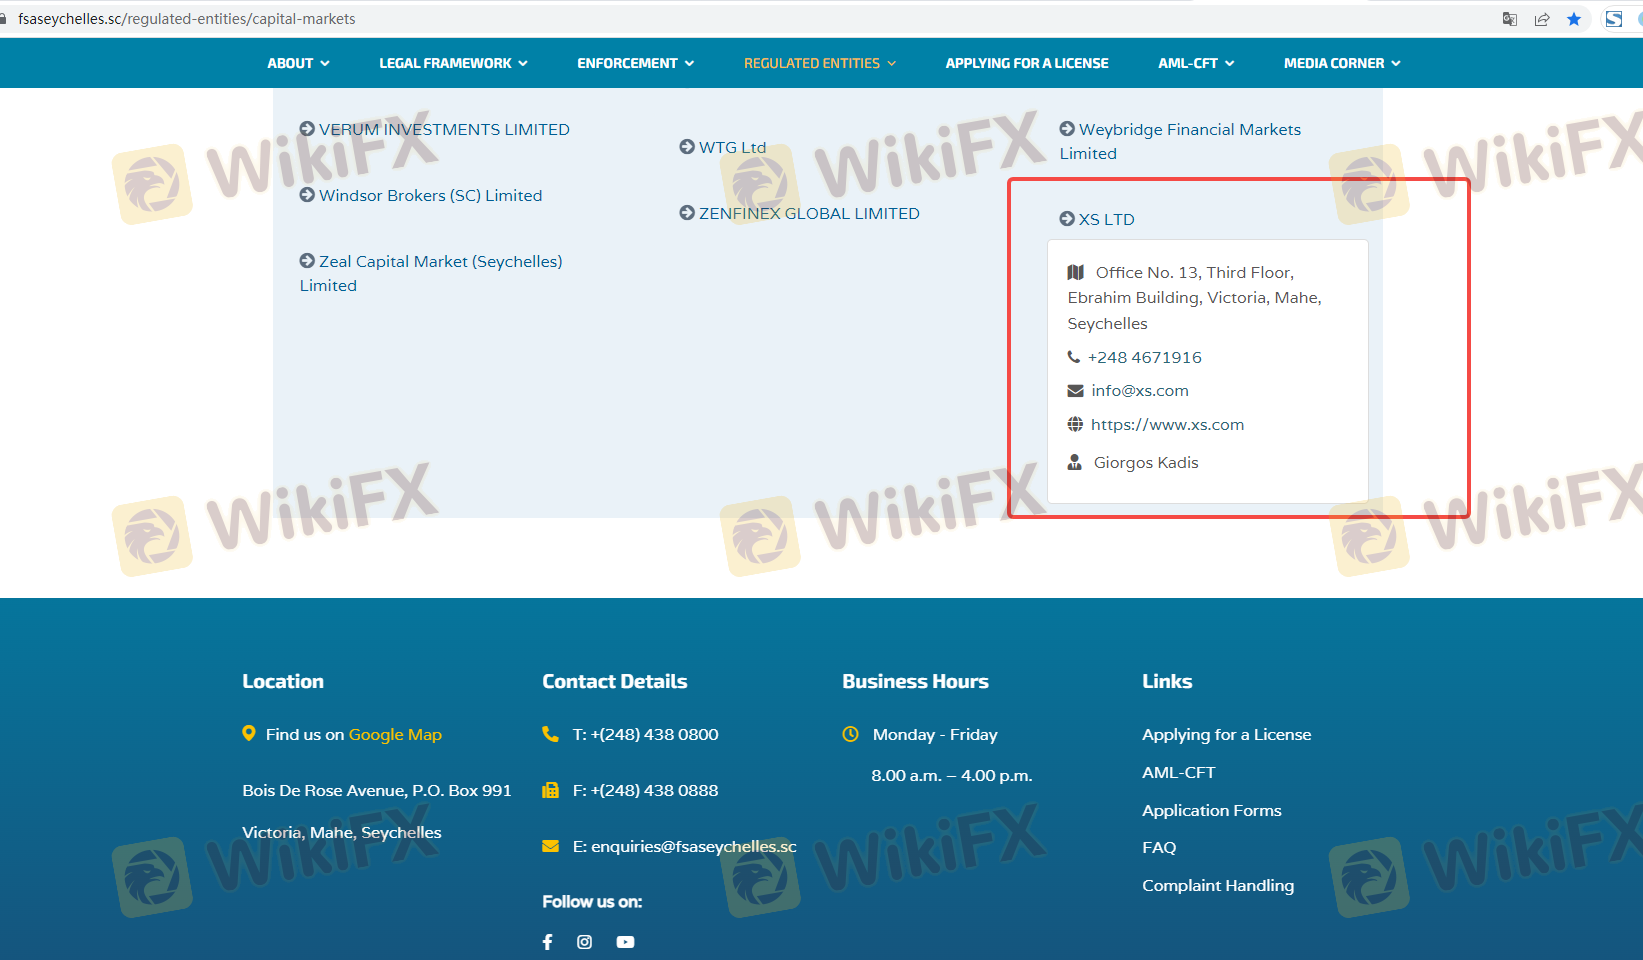This screenshot has height=960, width=1643.
Task: Click the globe icon beside the XS website
Action: [1075, 425]
